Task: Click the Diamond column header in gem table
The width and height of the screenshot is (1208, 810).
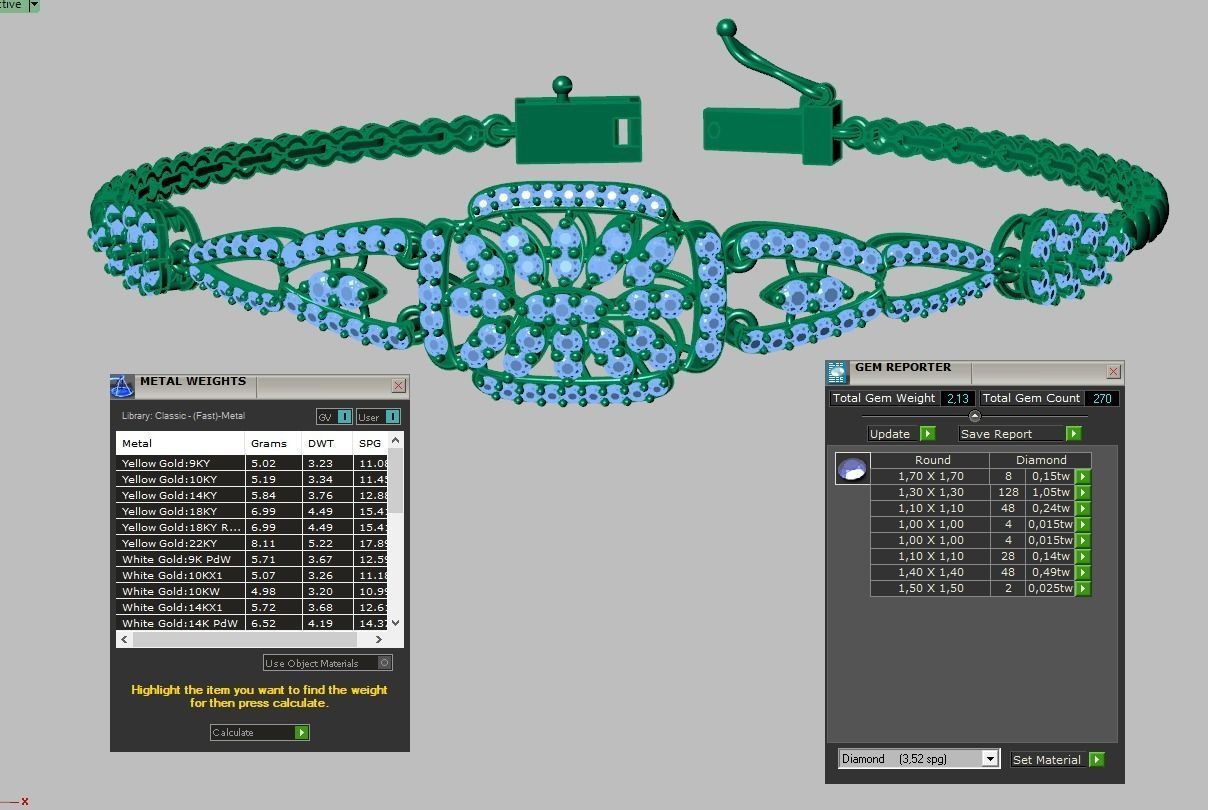Action: click(1041, 460)
